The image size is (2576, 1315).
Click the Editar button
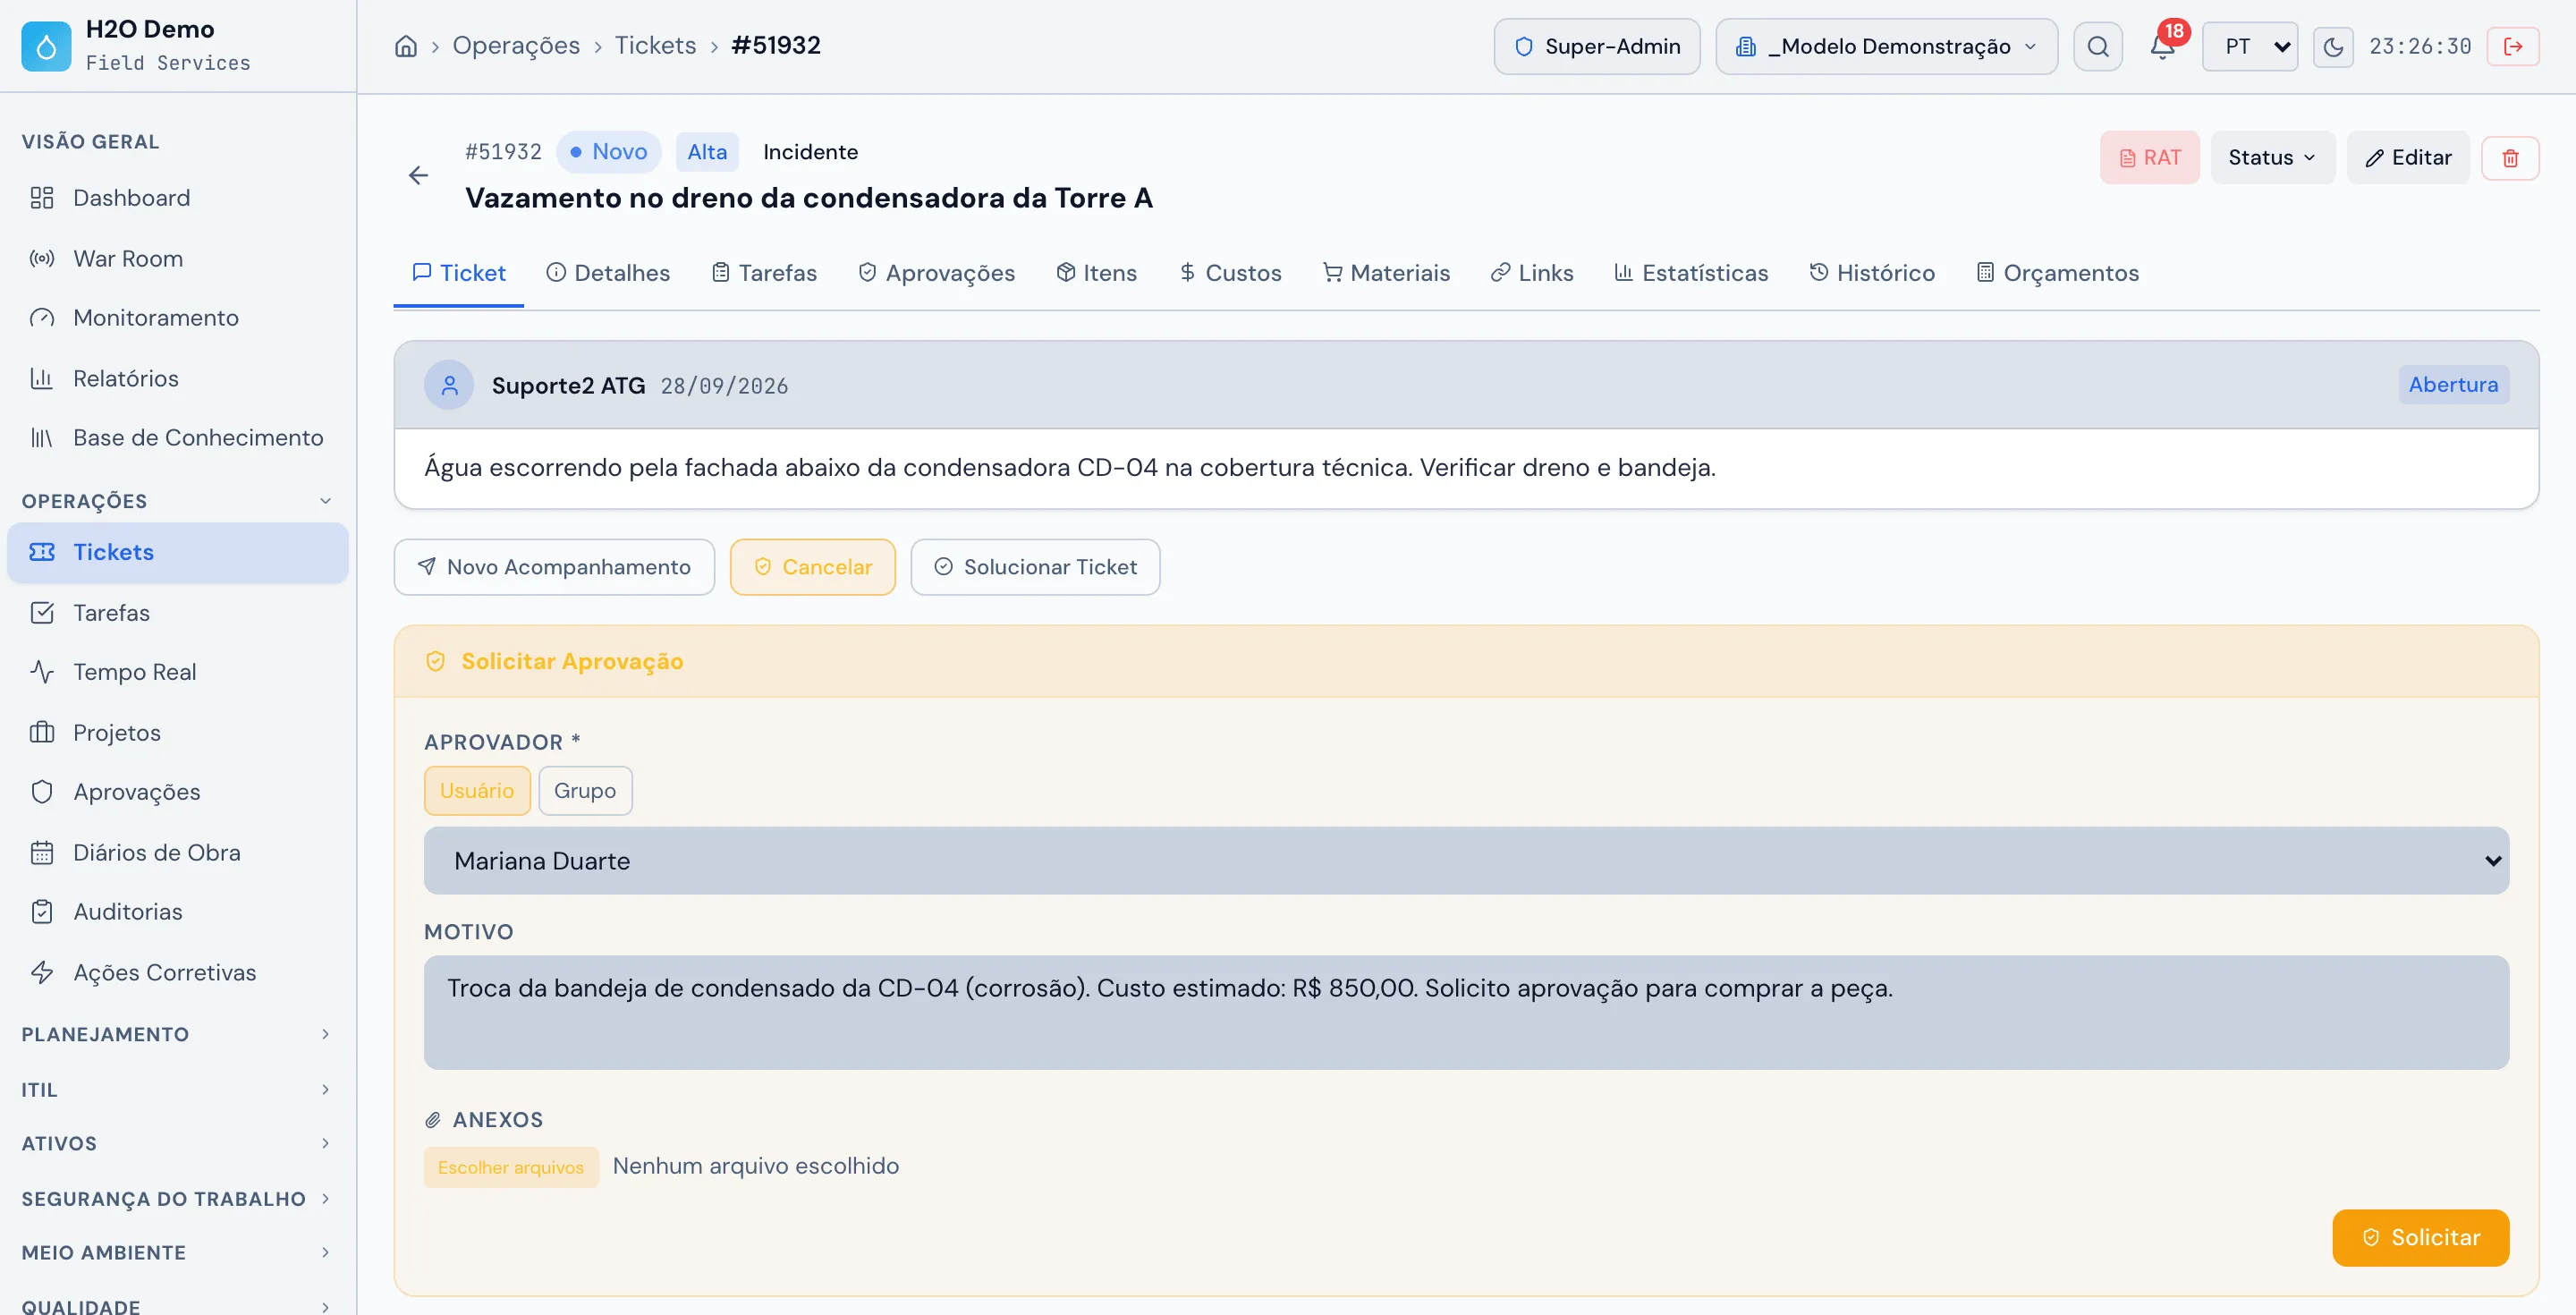(2408, 158)
